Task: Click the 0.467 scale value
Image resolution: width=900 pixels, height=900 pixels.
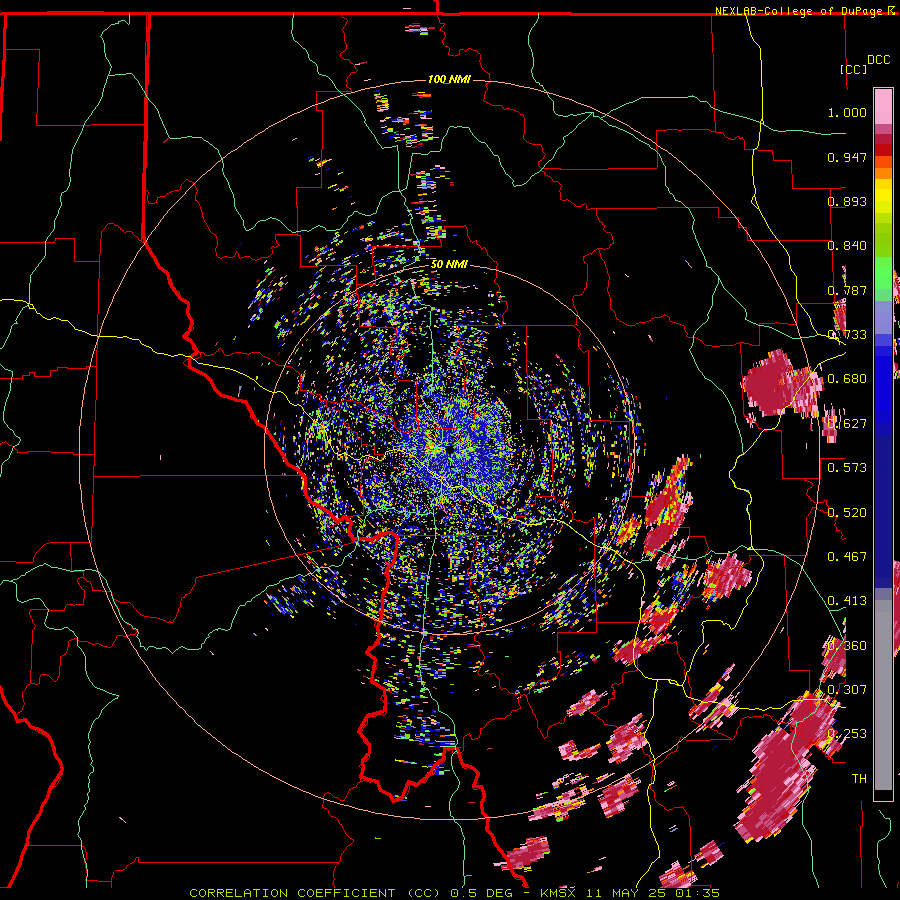Action: (x=847, y=557)
